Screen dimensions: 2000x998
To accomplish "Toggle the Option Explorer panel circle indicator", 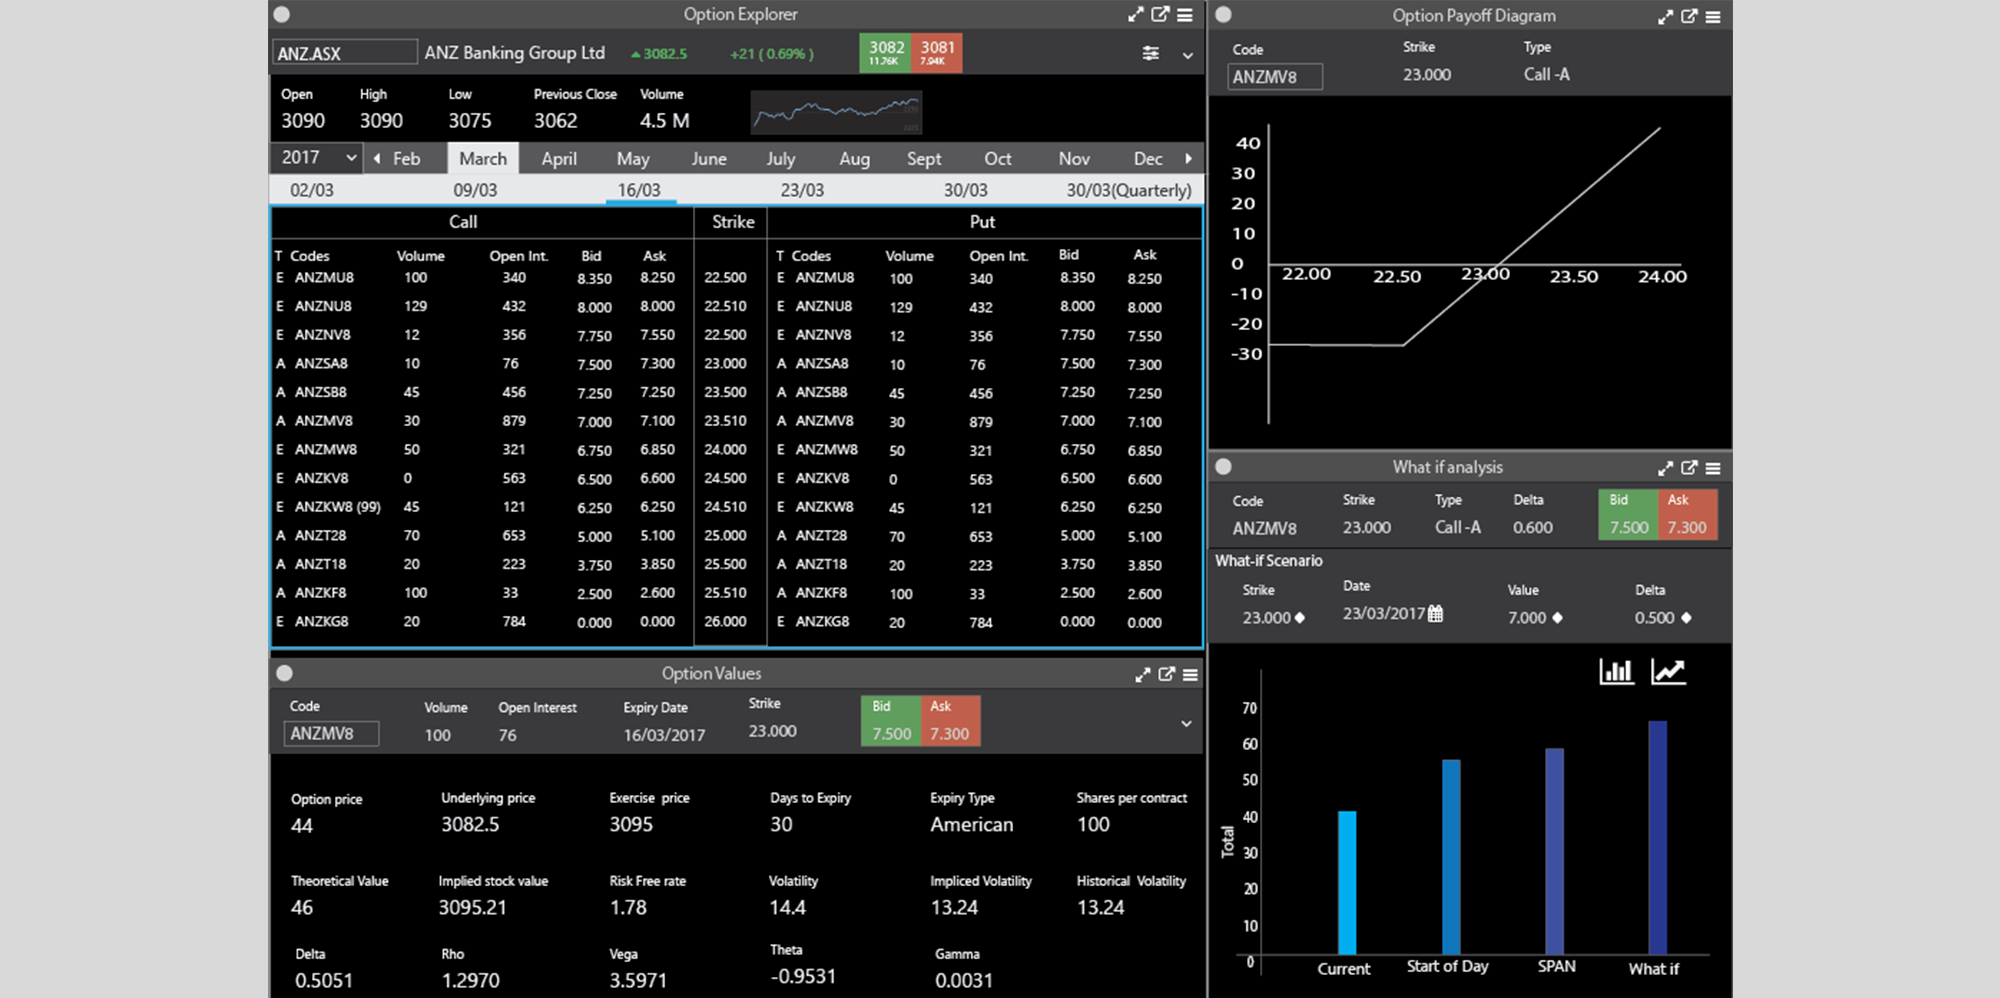I will [x=282, y=14].
